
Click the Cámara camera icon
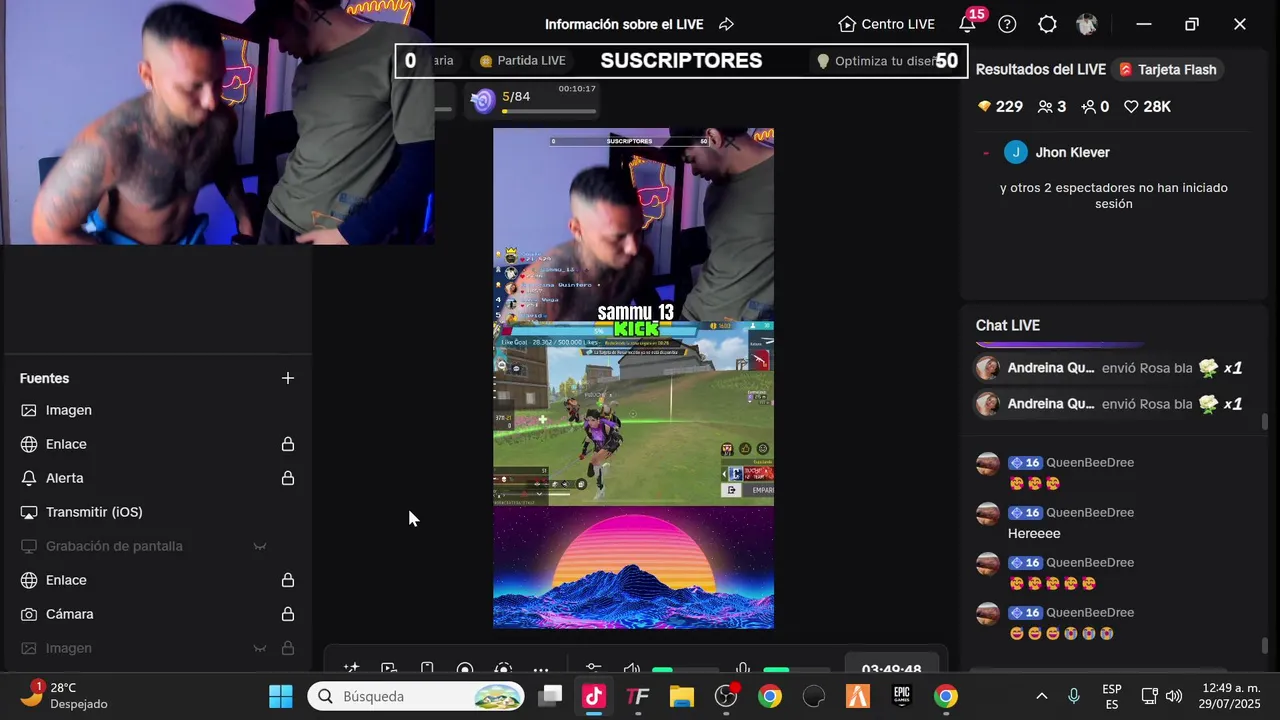[29, 614]
